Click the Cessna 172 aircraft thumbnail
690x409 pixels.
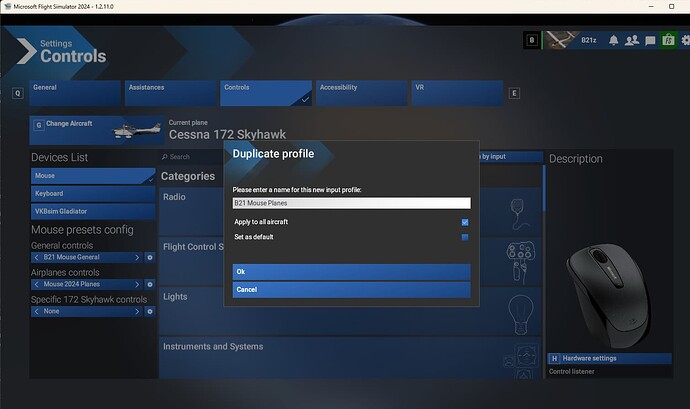click(x=137, y=130)
